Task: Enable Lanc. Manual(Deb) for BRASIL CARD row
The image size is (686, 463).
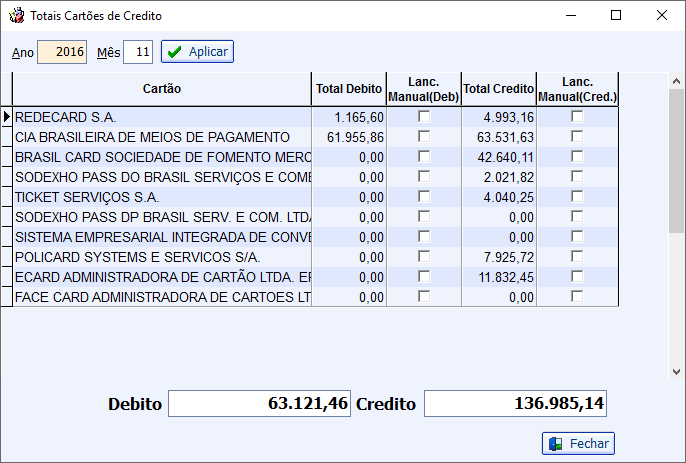Action: (x=424, y=157)
